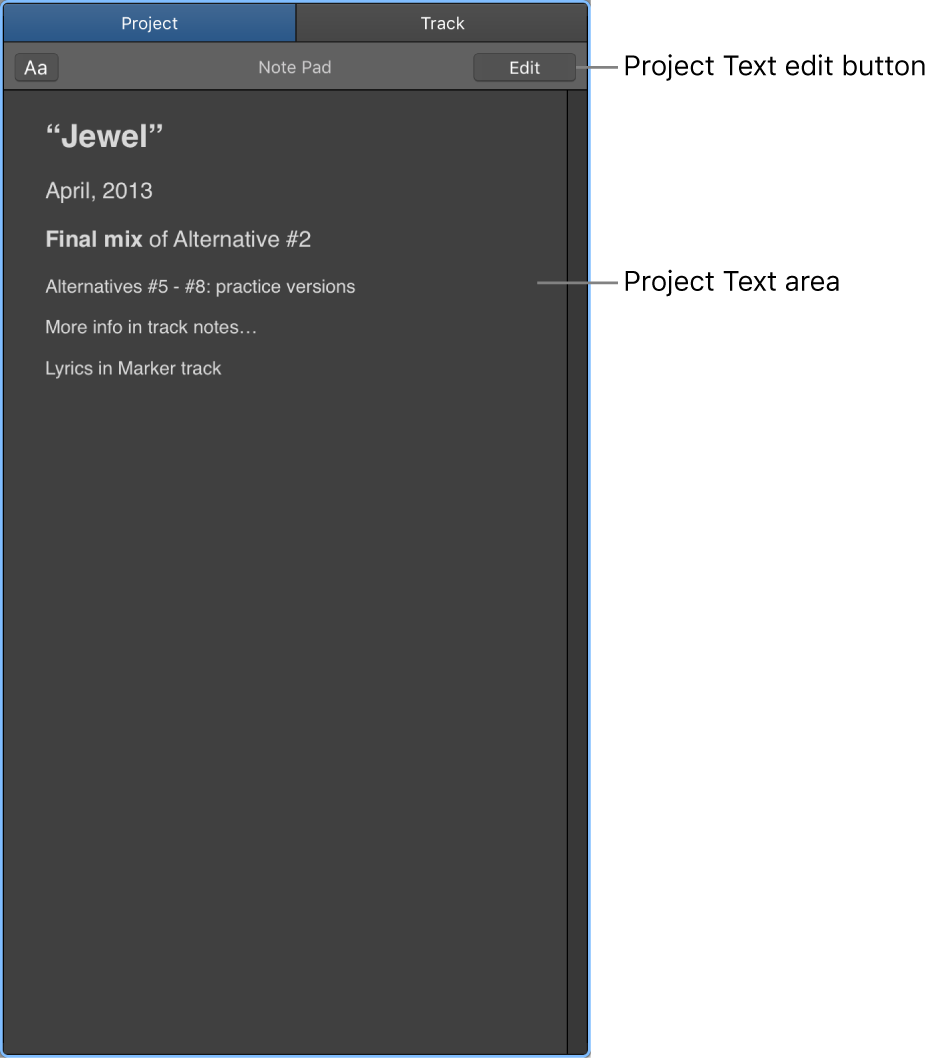Image resolution: width=947 pixels, height=1059 pixels.
Task: Click the Edit button in Note Pad
Action: [x=524, y=68]
